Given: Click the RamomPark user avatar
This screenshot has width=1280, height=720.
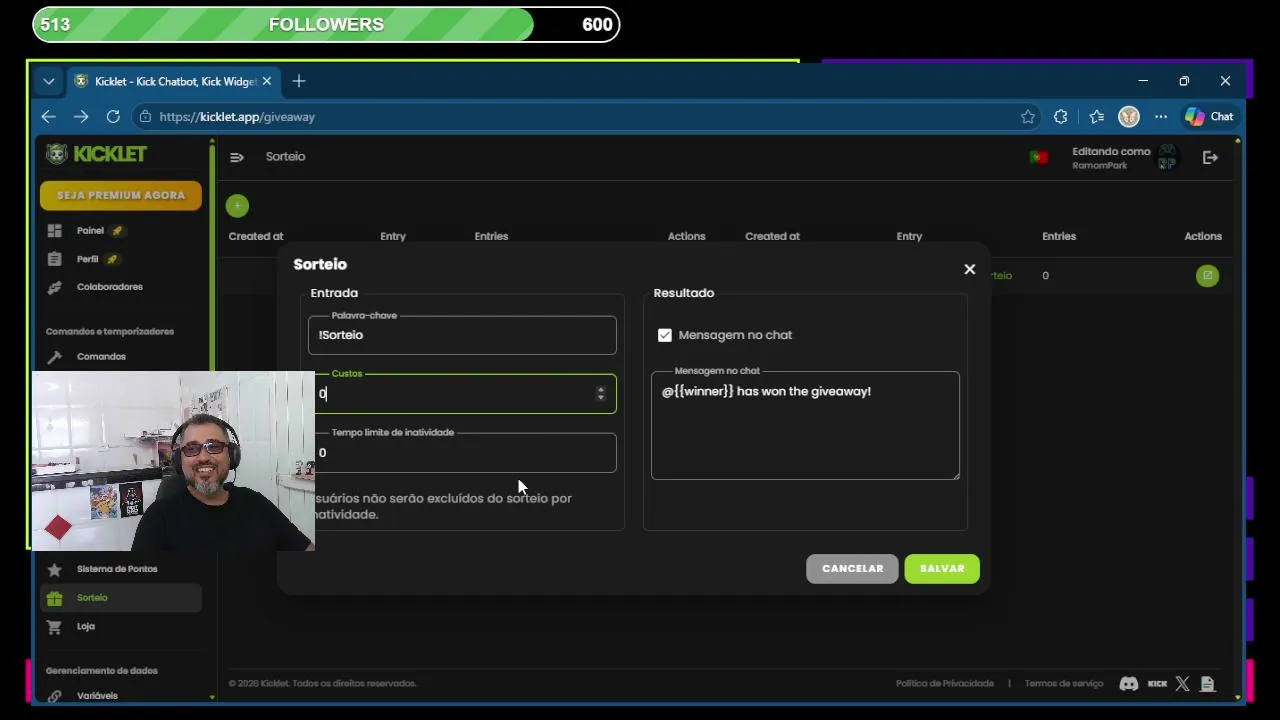Looking at the screenshot, I should [1167, 157].
